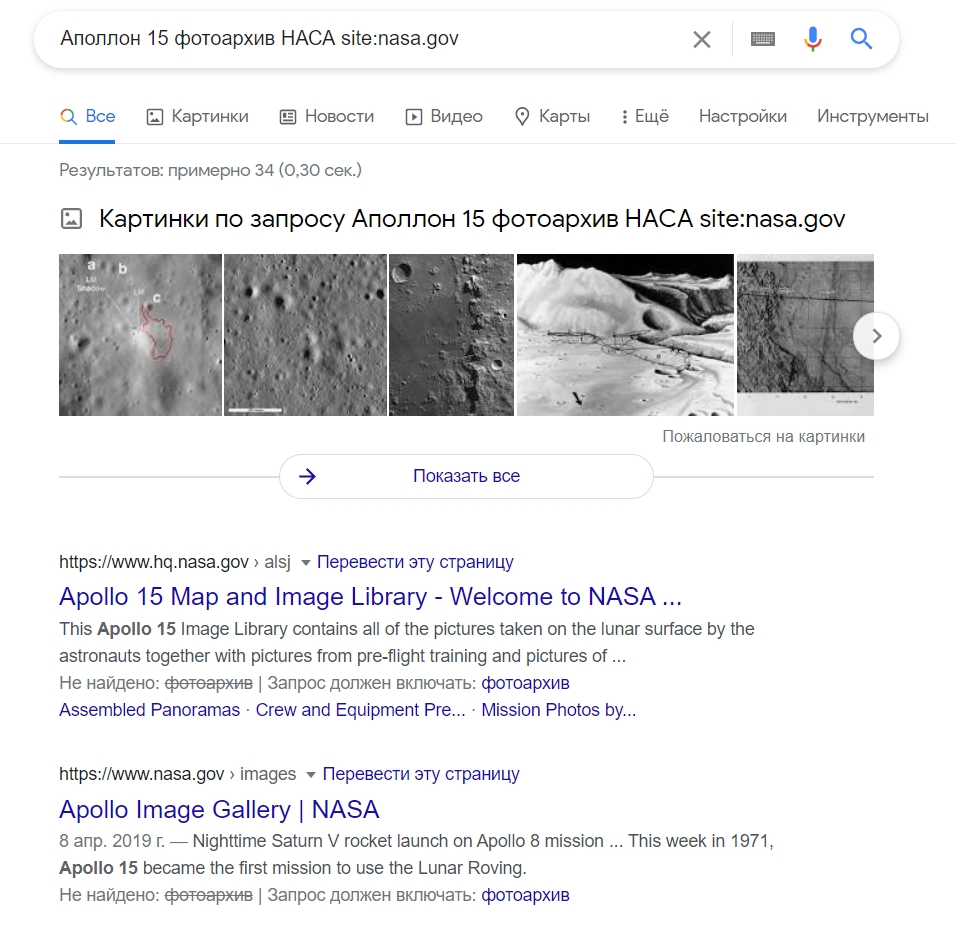The width and height of the screenshot is (956, 949).
Task: Open Apollo 15 Map and Image Library result
Action: pyautogui.click(x=370, y=597)
